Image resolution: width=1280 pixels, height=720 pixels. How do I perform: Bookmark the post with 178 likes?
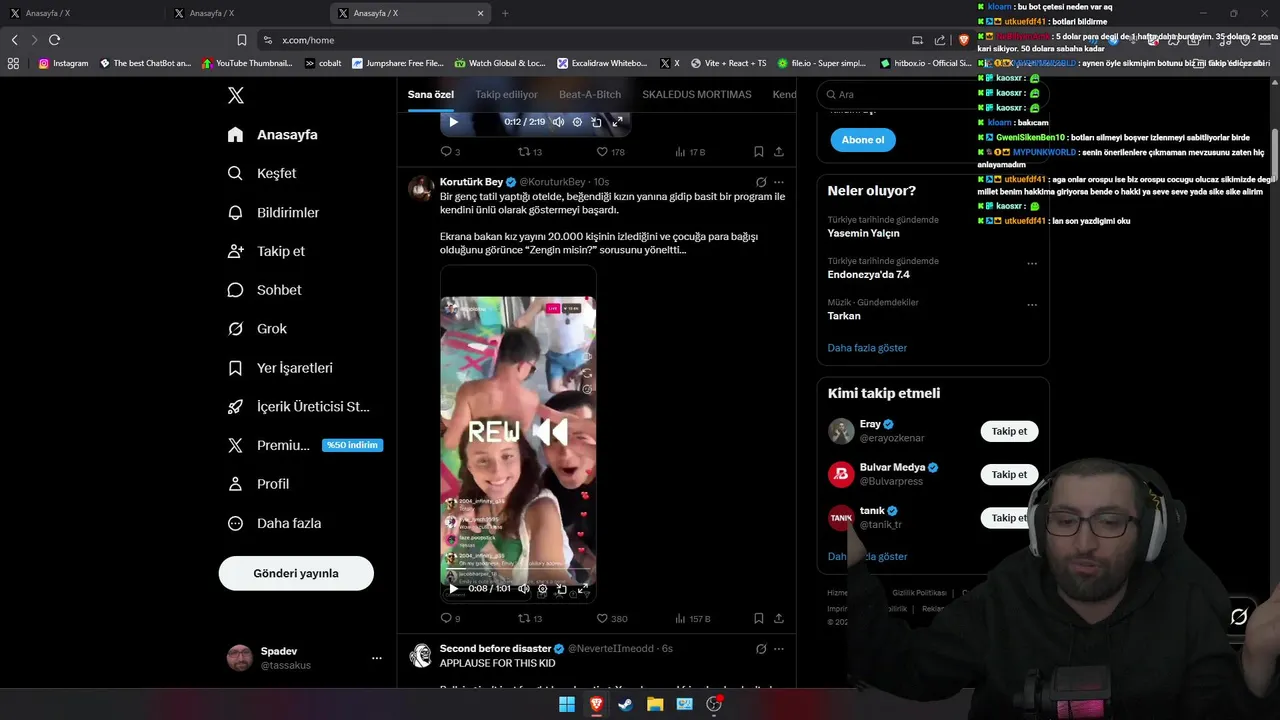point(759,152)
